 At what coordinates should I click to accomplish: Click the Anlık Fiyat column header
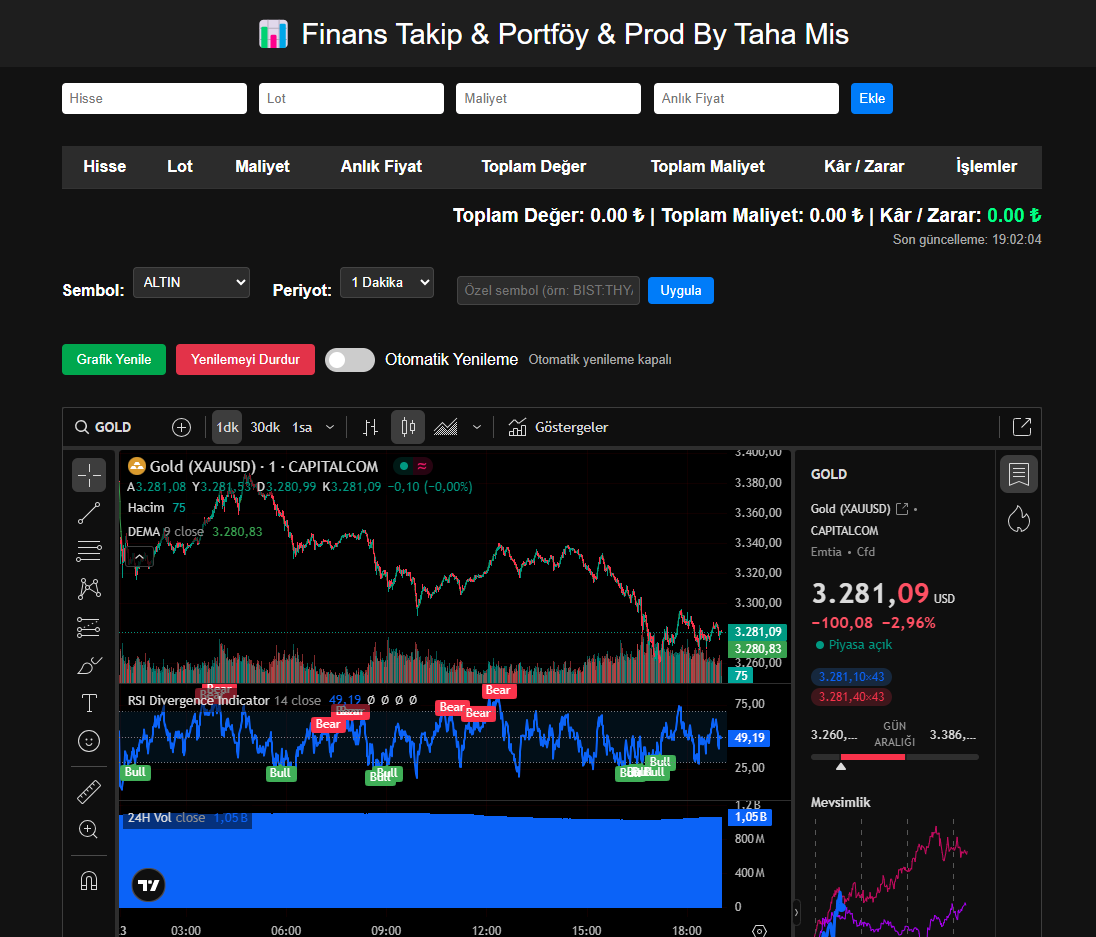(x=381, y=166)
